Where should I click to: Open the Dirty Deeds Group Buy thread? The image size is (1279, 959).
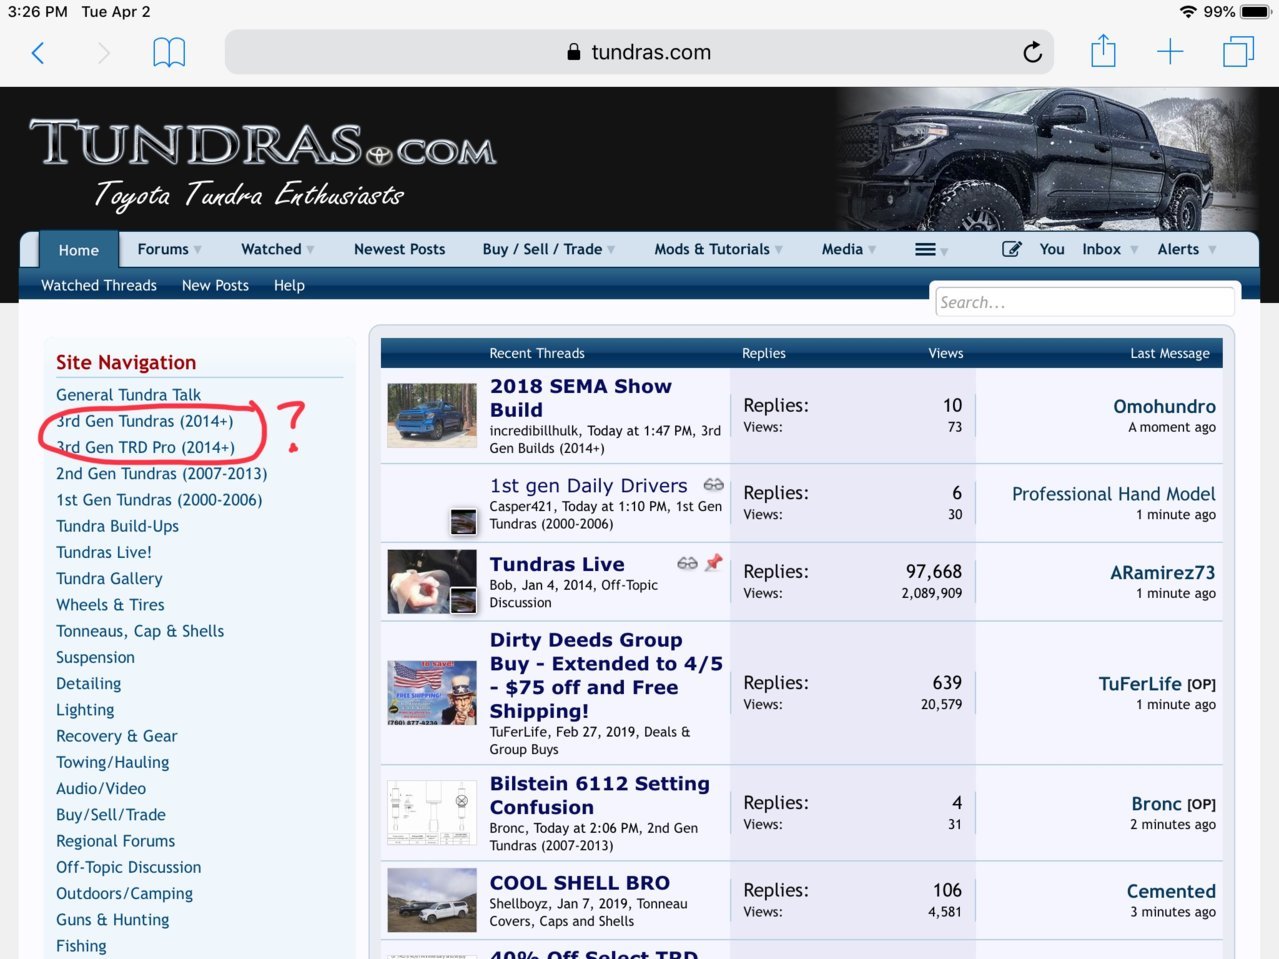click(606, 675)
